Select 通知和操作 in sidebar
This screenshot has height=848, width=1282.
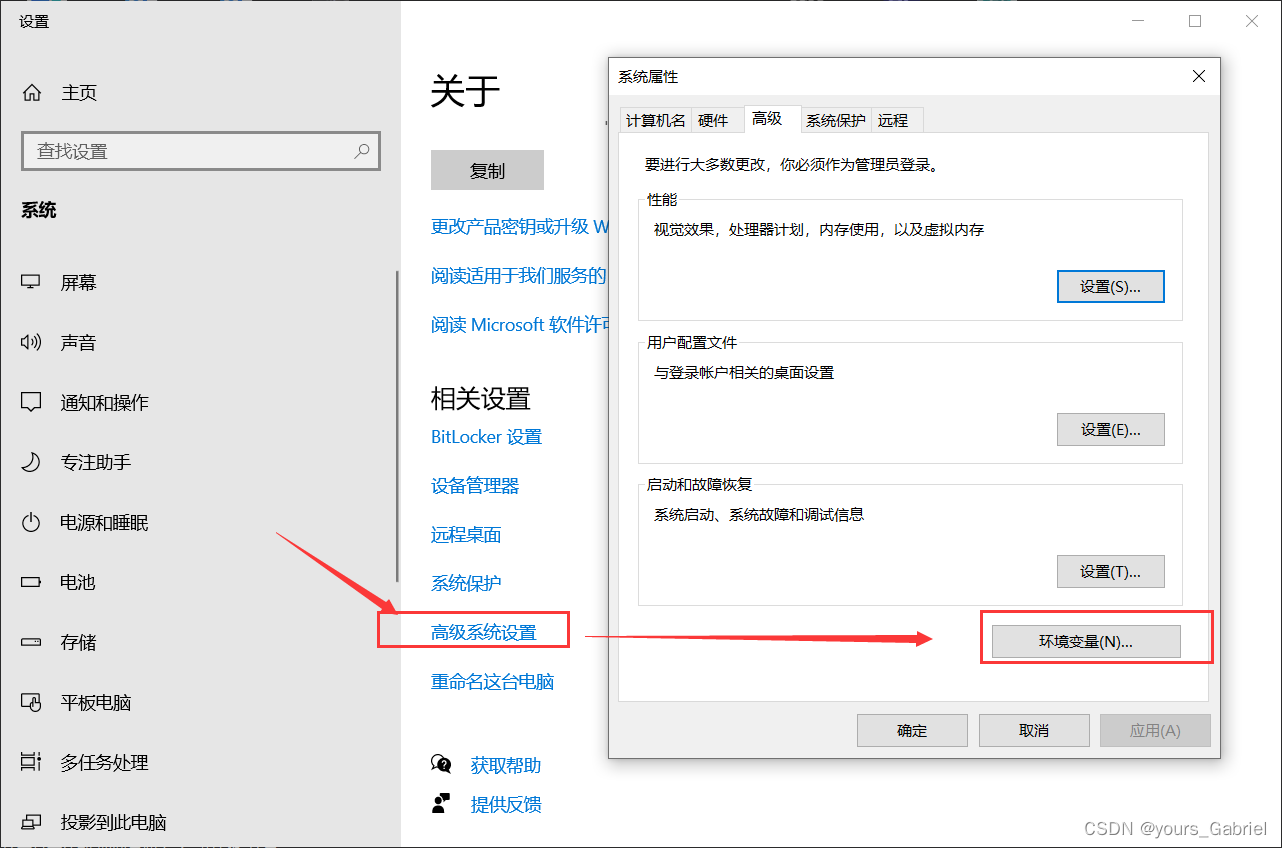click(x=105, y=402)
